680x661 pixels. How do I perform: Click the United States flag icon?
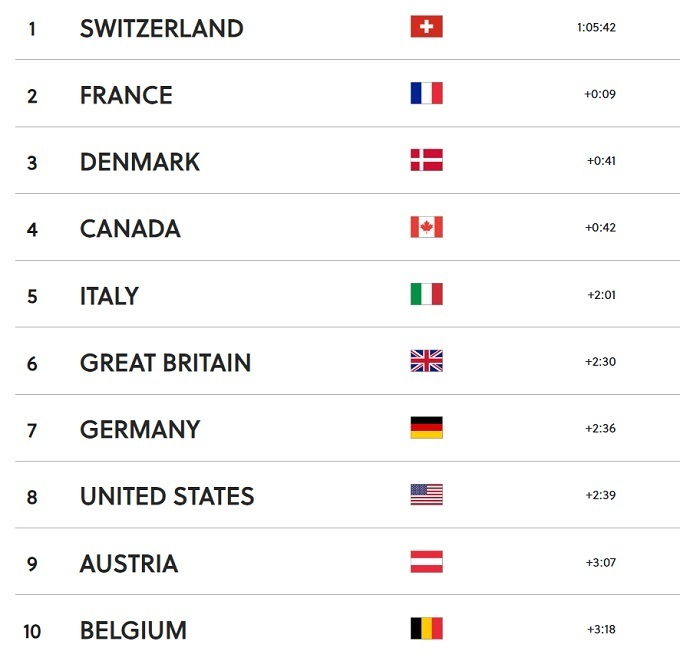click(x=426, y=495)
